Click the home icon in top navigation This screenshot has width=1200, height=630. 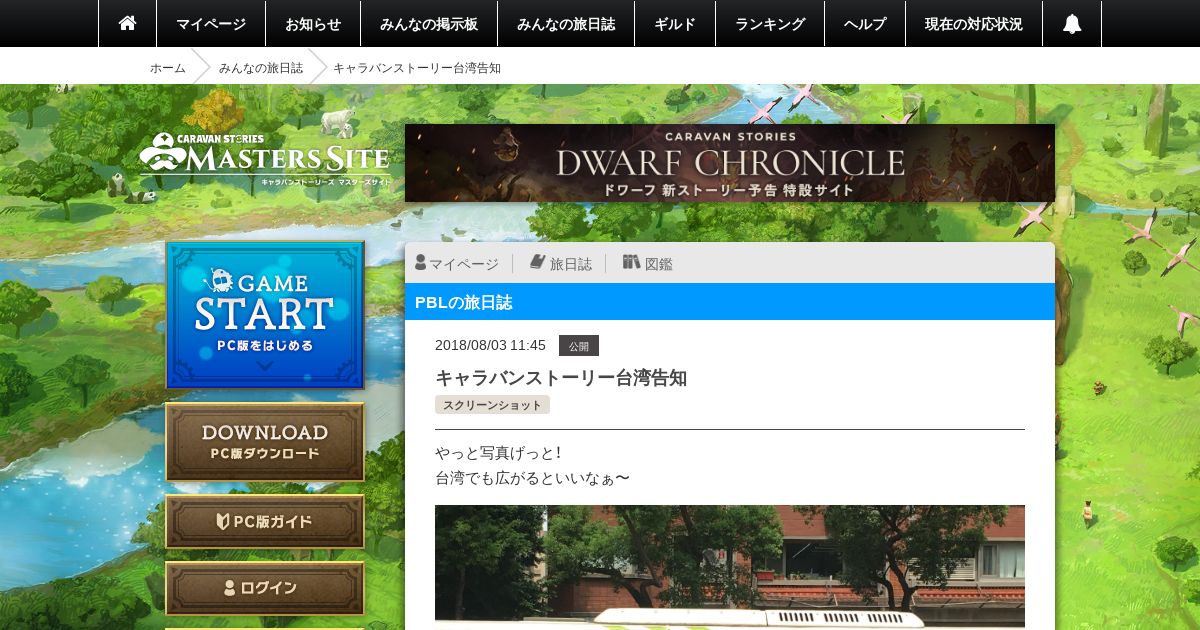(127, 23)
